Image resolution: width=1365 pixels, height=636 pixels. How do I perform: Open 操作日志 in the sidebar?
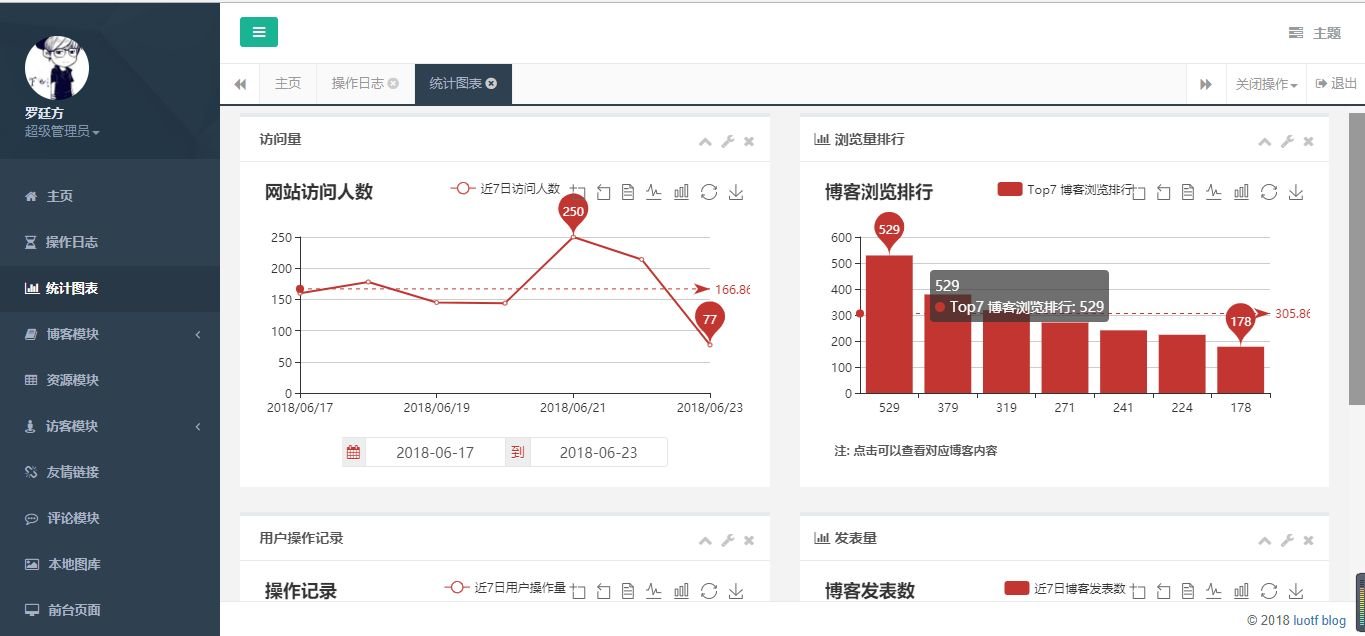(x=110, y=242)
